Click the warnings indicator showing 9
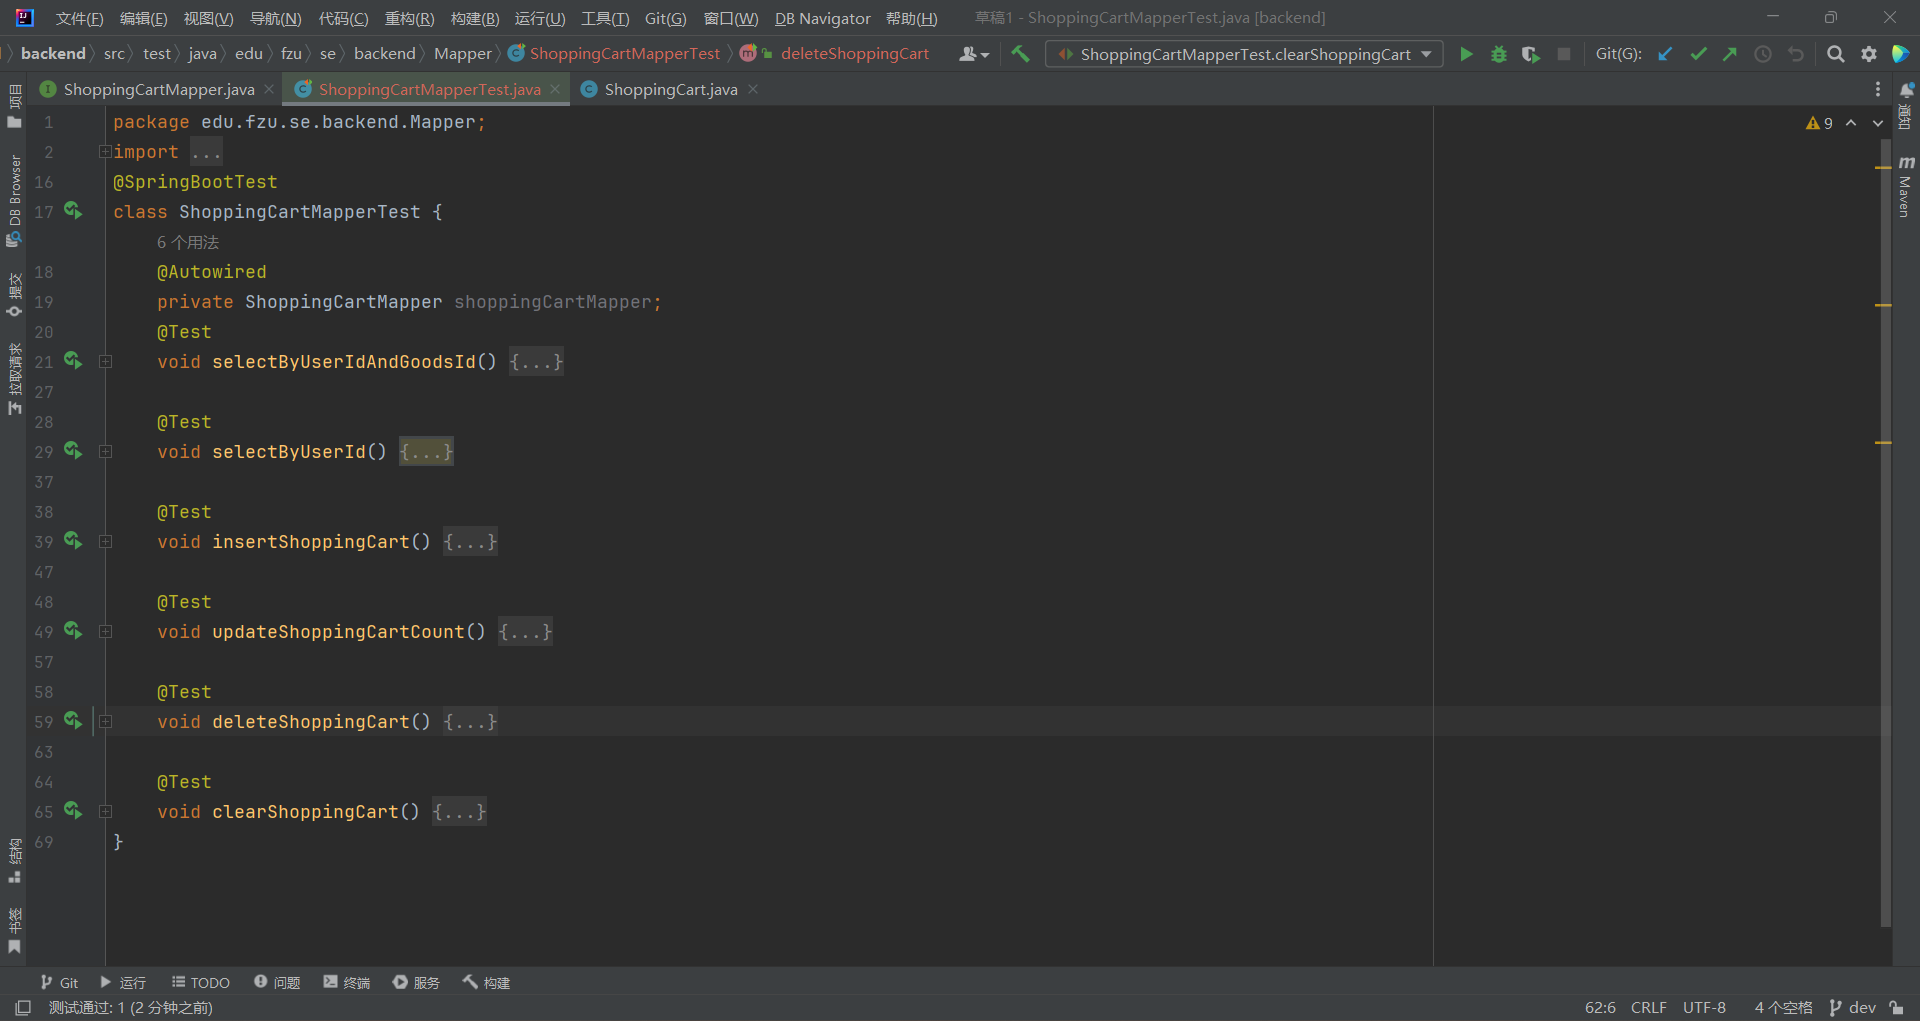Screen dimensions: 1920x1021 [x=1819, y=123]
